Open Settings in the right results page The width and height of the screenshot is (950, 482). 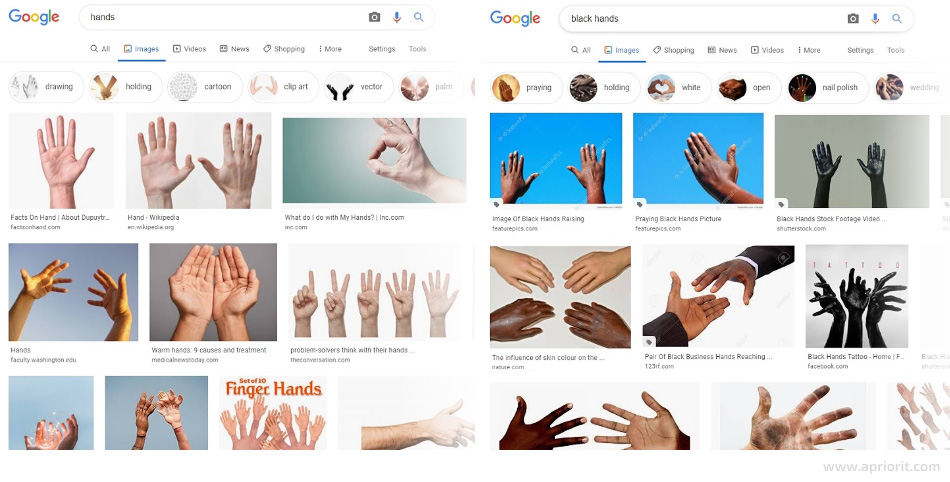860,50
